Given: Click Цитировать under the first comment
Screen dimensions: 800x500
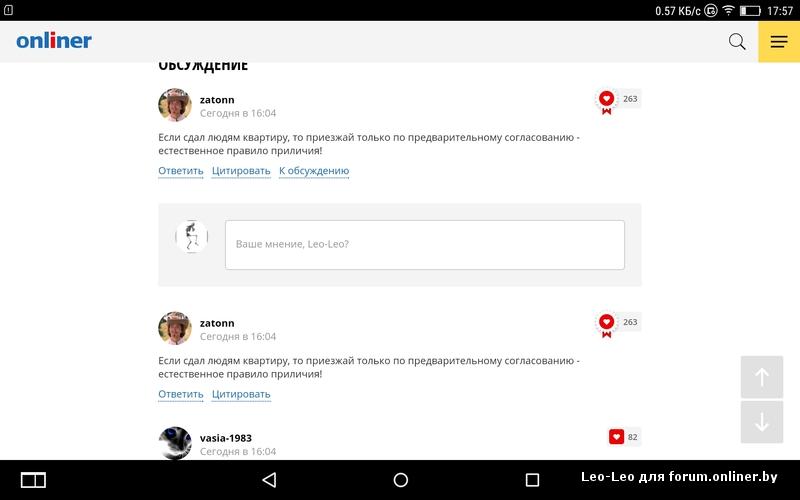Looking at the screenshot, I should [241, 171].
